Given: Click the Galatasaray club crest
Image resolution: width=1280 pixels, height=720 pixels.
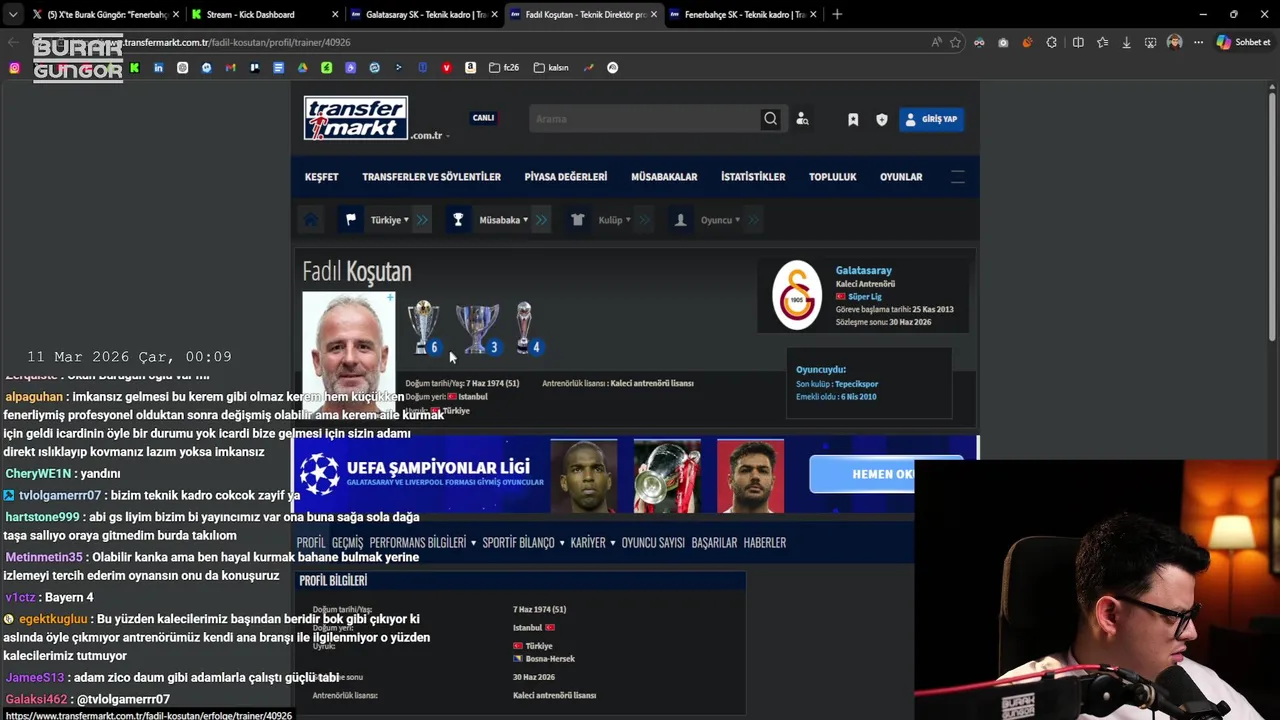Looking at the screenshot, I should click(x=797, y=295).
